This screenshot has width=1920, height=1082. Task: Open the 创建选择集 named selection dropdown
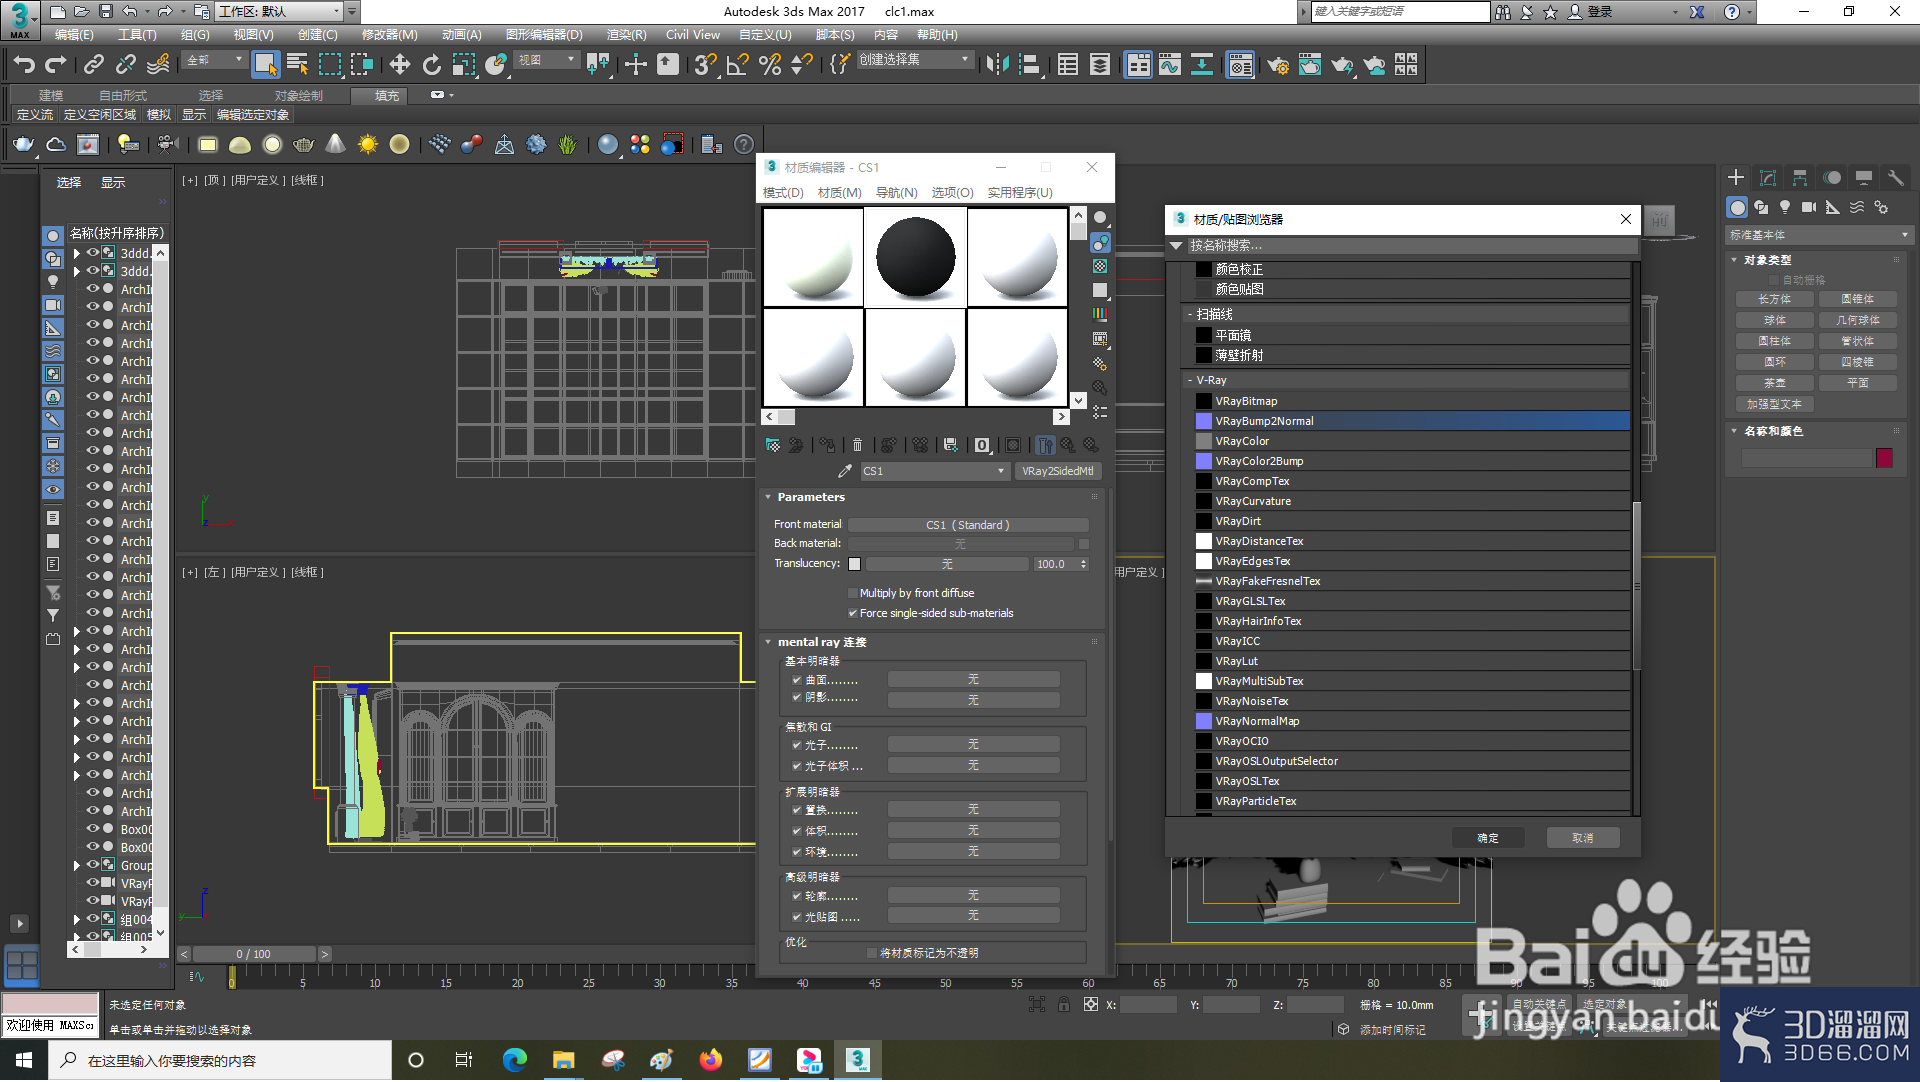tap(914, 60)
